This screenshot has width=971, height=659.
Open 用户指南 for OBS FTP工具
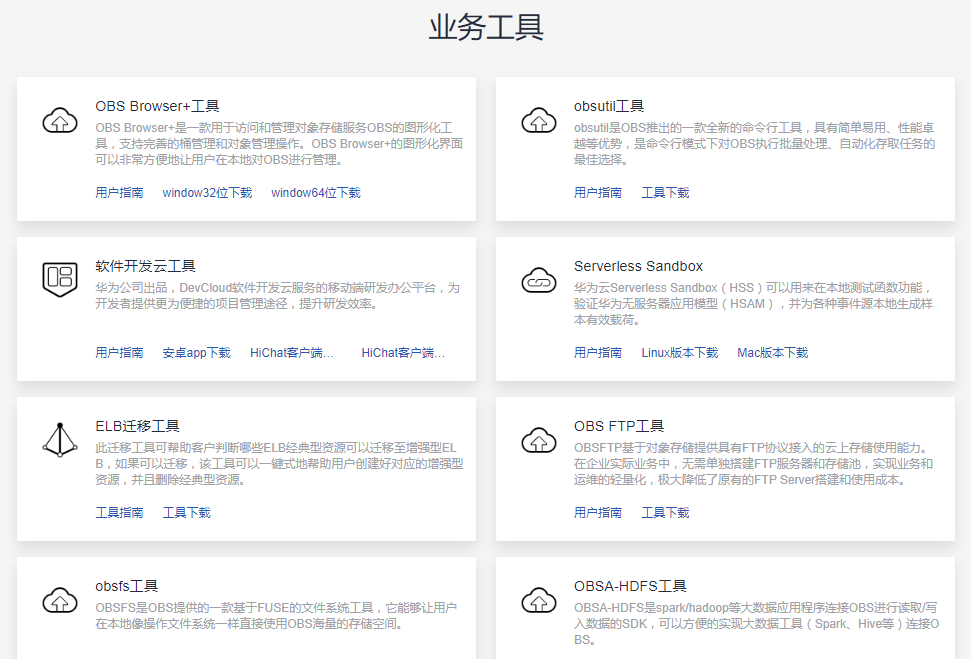click(x=598, y=512)
